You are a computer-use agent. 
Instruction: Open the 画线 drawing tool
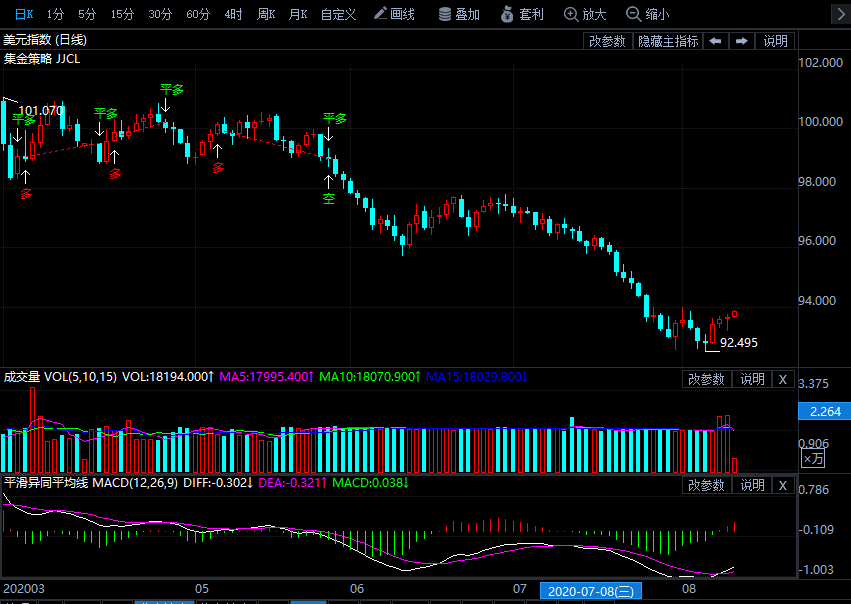(394, 14)
